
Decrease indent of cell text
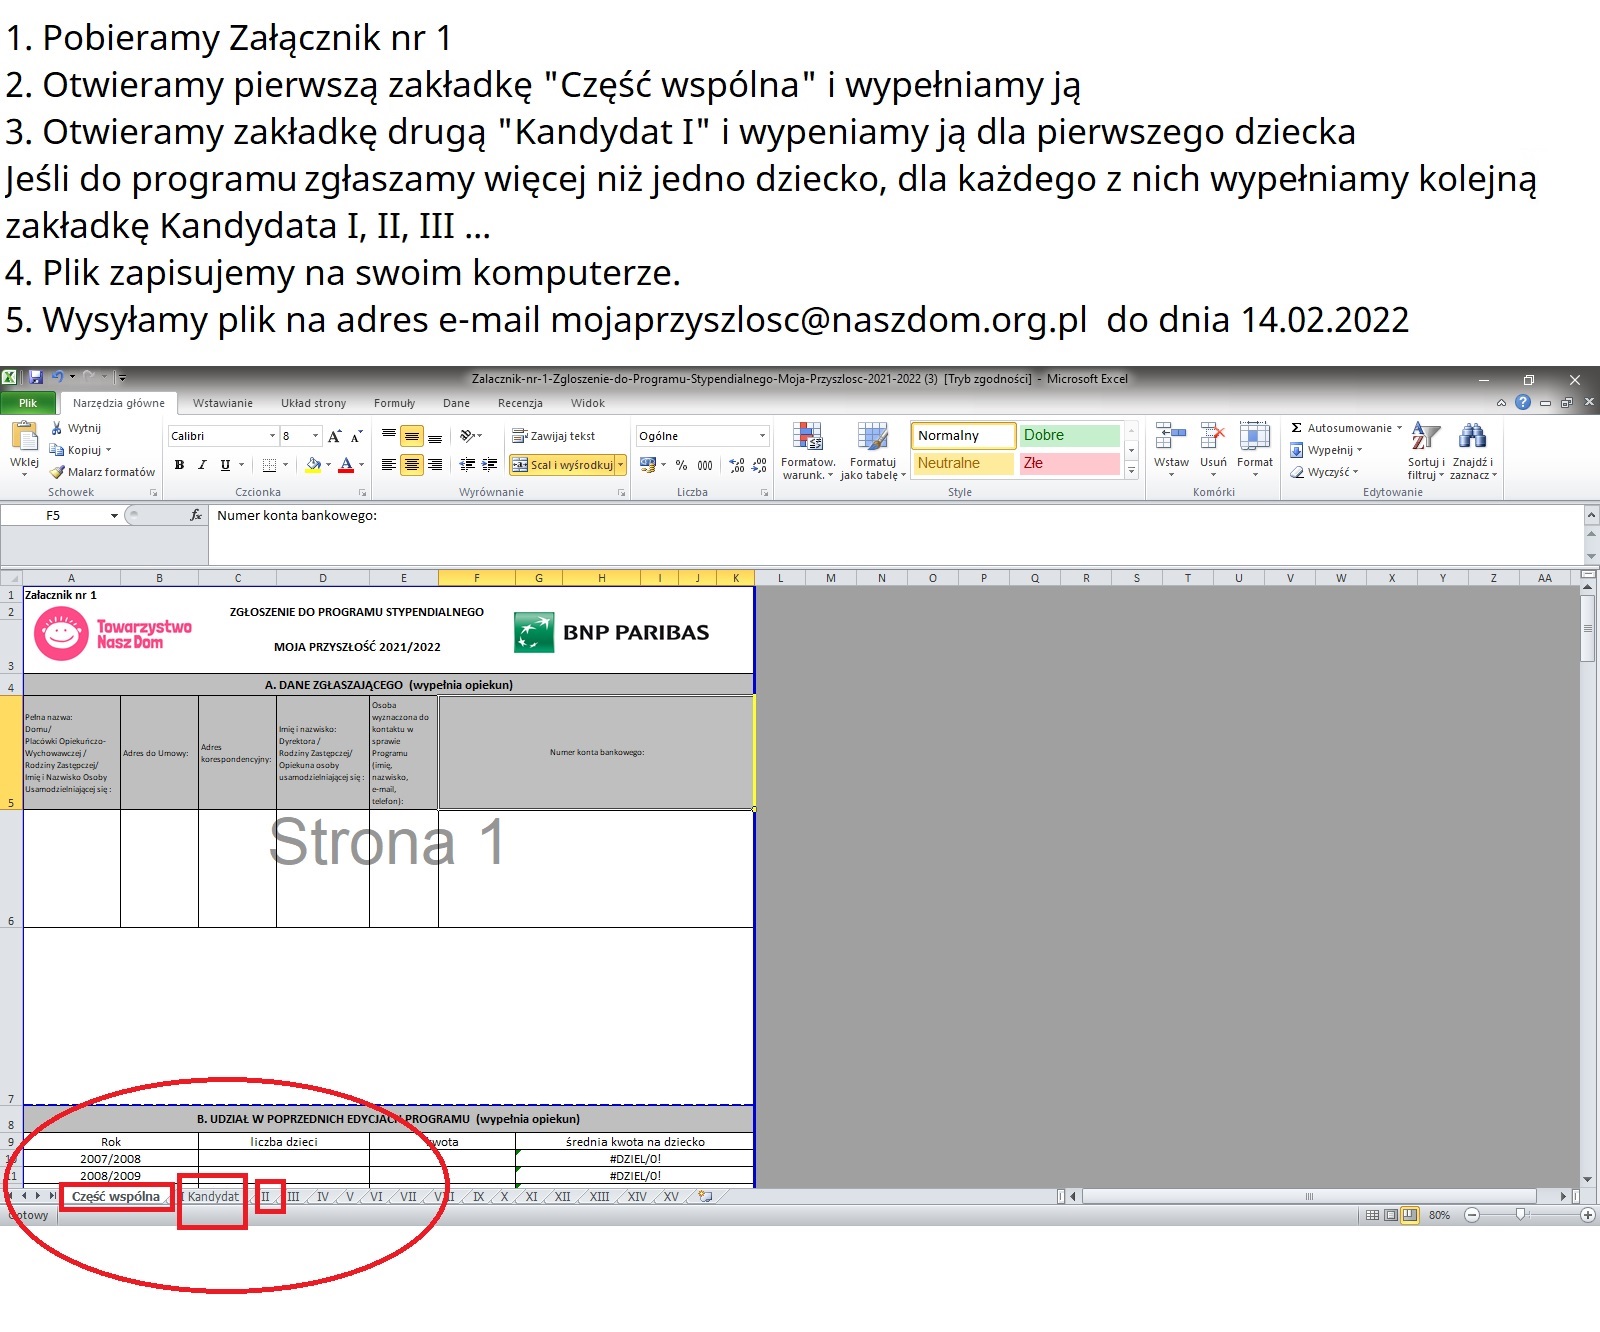pyautogui.click(x=467, y=465)
